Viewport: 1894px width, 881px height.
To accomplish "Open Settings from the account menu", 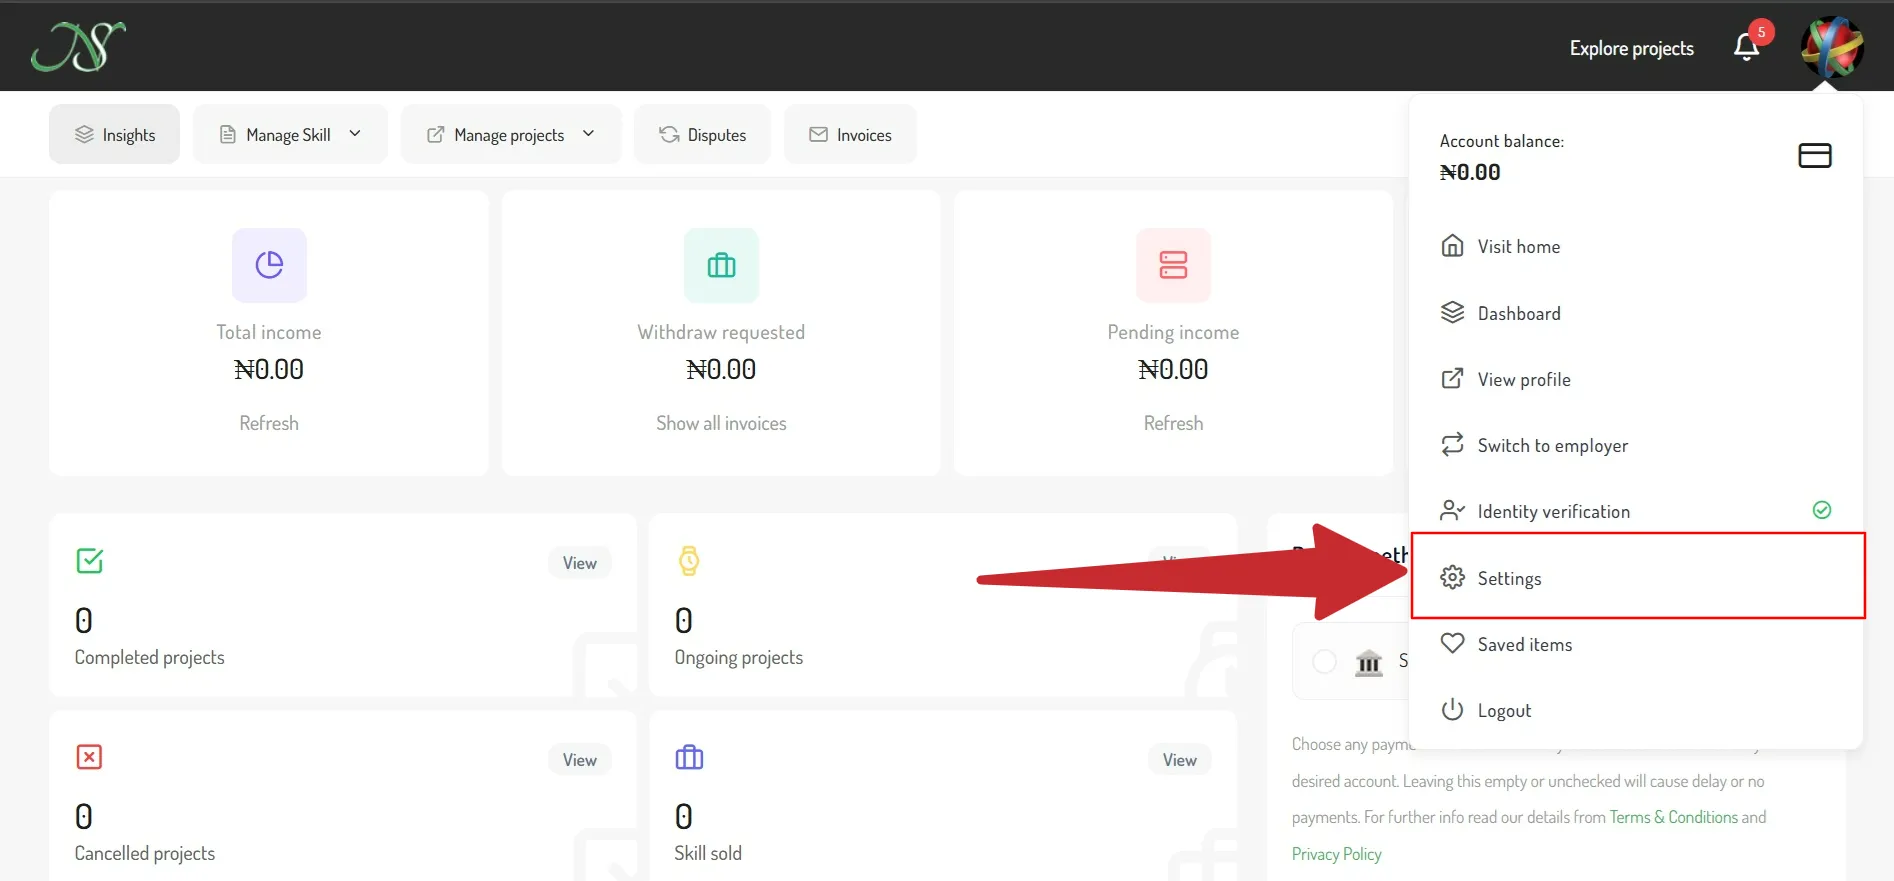I will tap(1509, 578).
